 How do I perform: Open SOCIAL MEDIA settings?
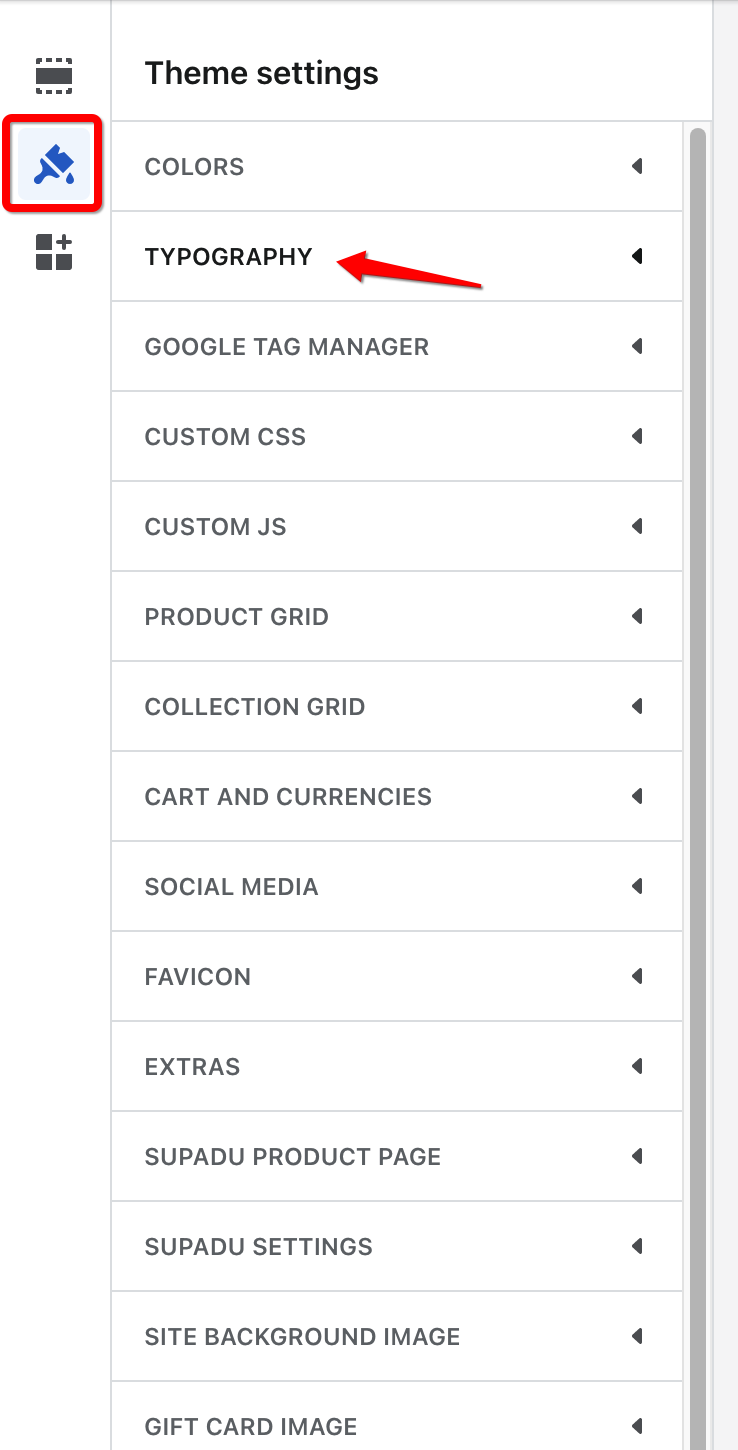tap(397, 886)
